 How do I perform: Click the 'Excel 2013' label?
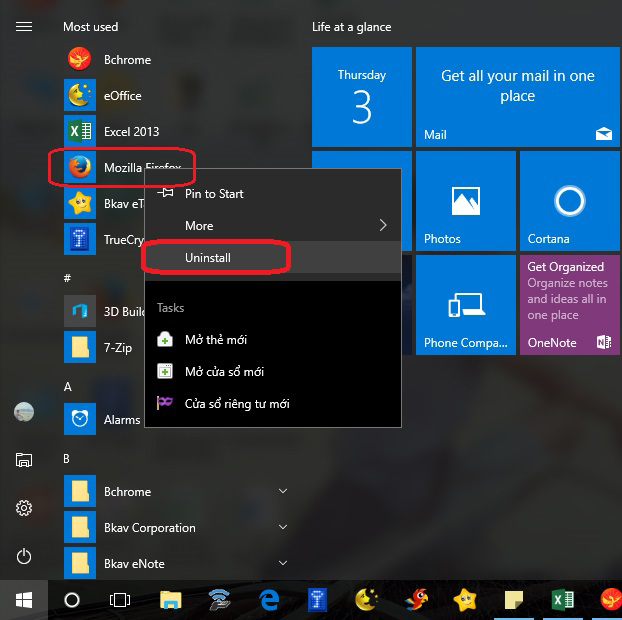[x=131, y=131]
